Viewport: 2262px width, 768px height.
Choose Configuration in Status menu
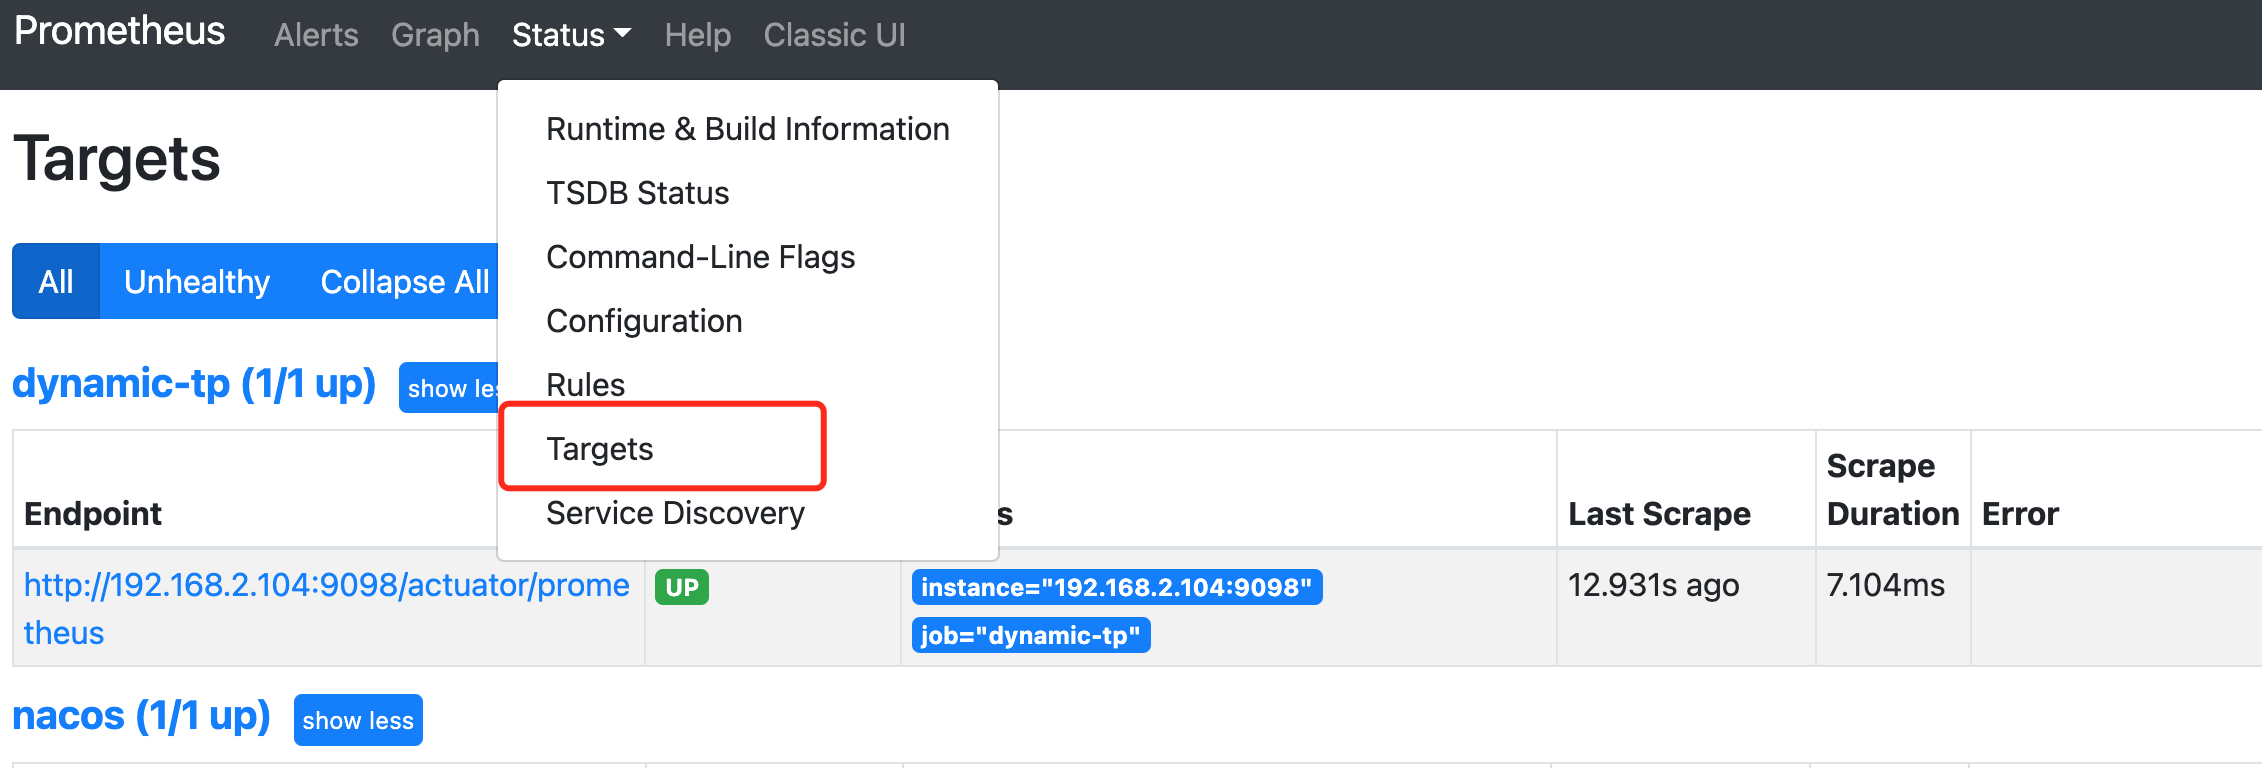point(748,321)
